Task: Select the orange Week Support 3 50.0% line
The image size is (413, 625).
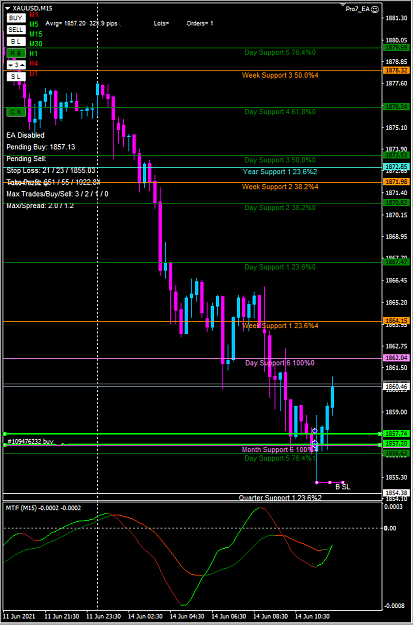Action: tap(191, 71)
